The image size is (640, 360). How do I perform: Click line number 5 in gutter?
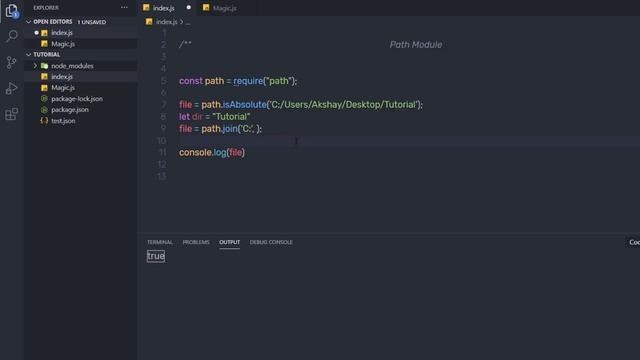(x=164, y=81)
